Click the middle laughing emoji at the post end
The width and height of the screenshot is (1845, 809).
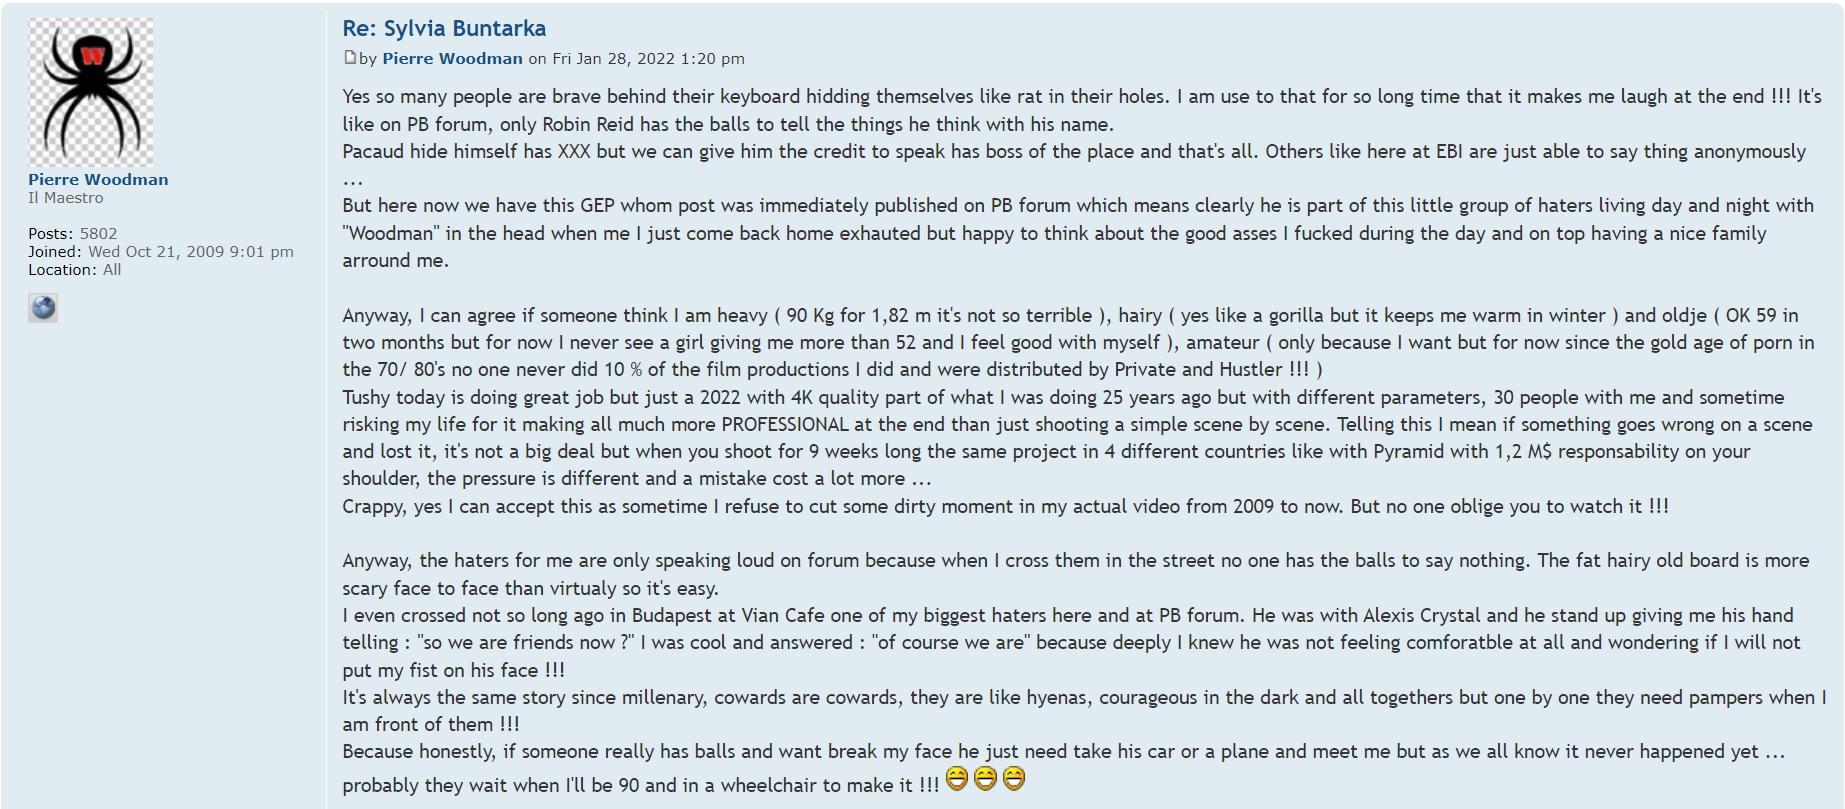(985, 778)
